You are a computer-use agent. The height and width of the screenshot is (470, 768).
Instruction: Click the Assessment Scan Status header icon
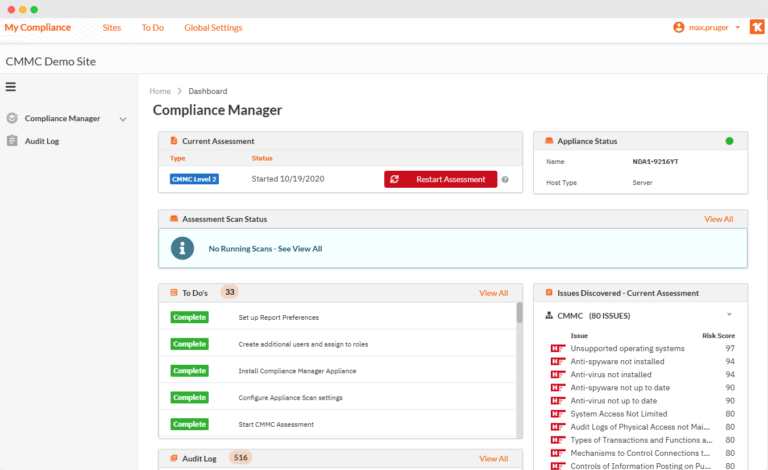pos(173,219)
